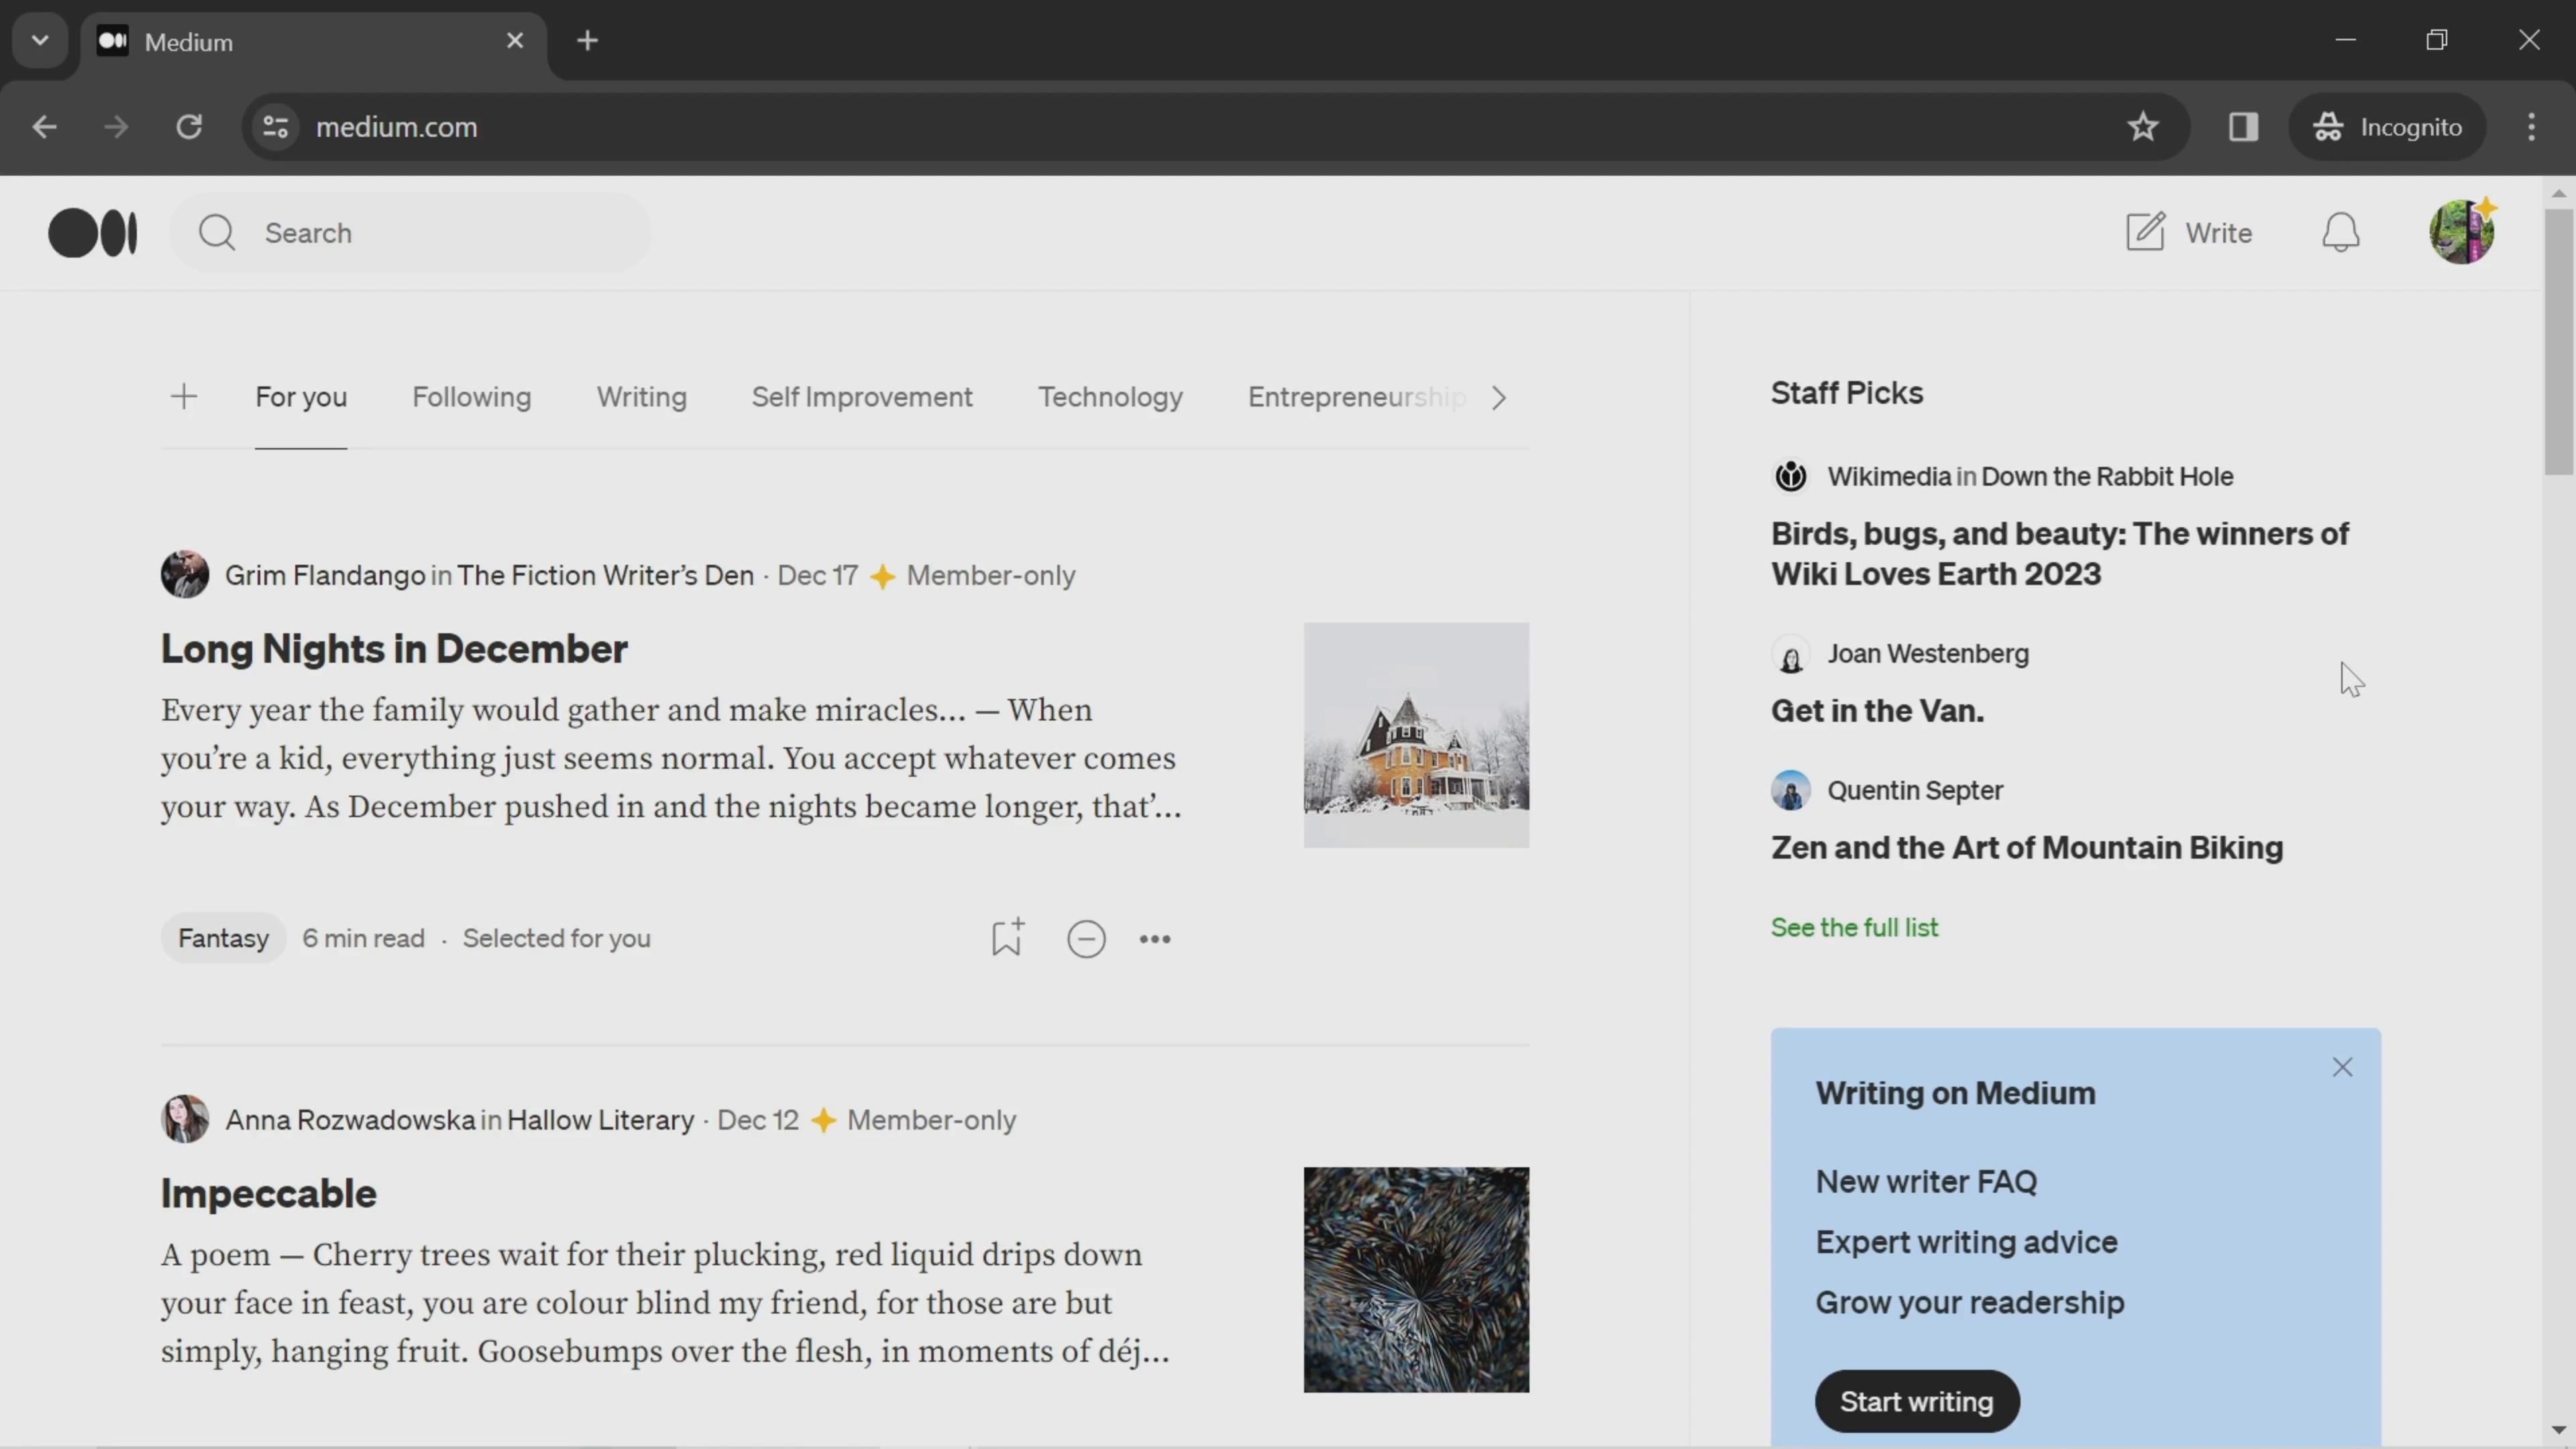
Task: Select the For you tab
Action: pos(301,398)
